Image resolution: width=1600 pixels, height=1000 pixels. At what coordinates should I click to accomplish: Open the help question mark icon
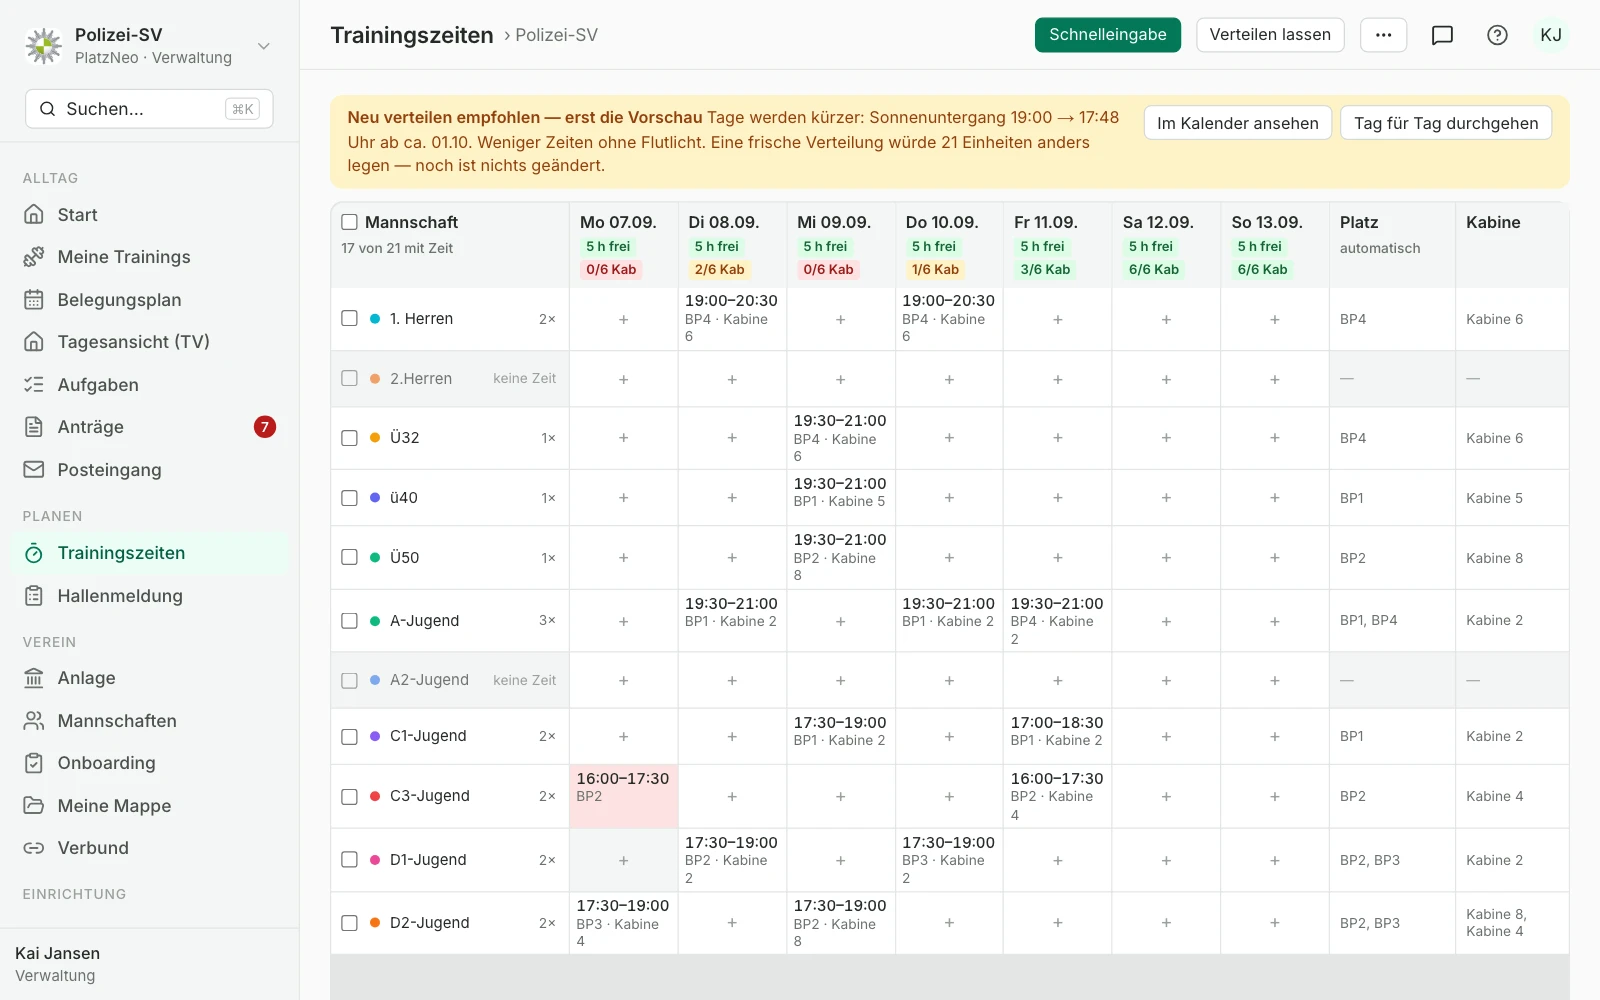click(1497, 35)
